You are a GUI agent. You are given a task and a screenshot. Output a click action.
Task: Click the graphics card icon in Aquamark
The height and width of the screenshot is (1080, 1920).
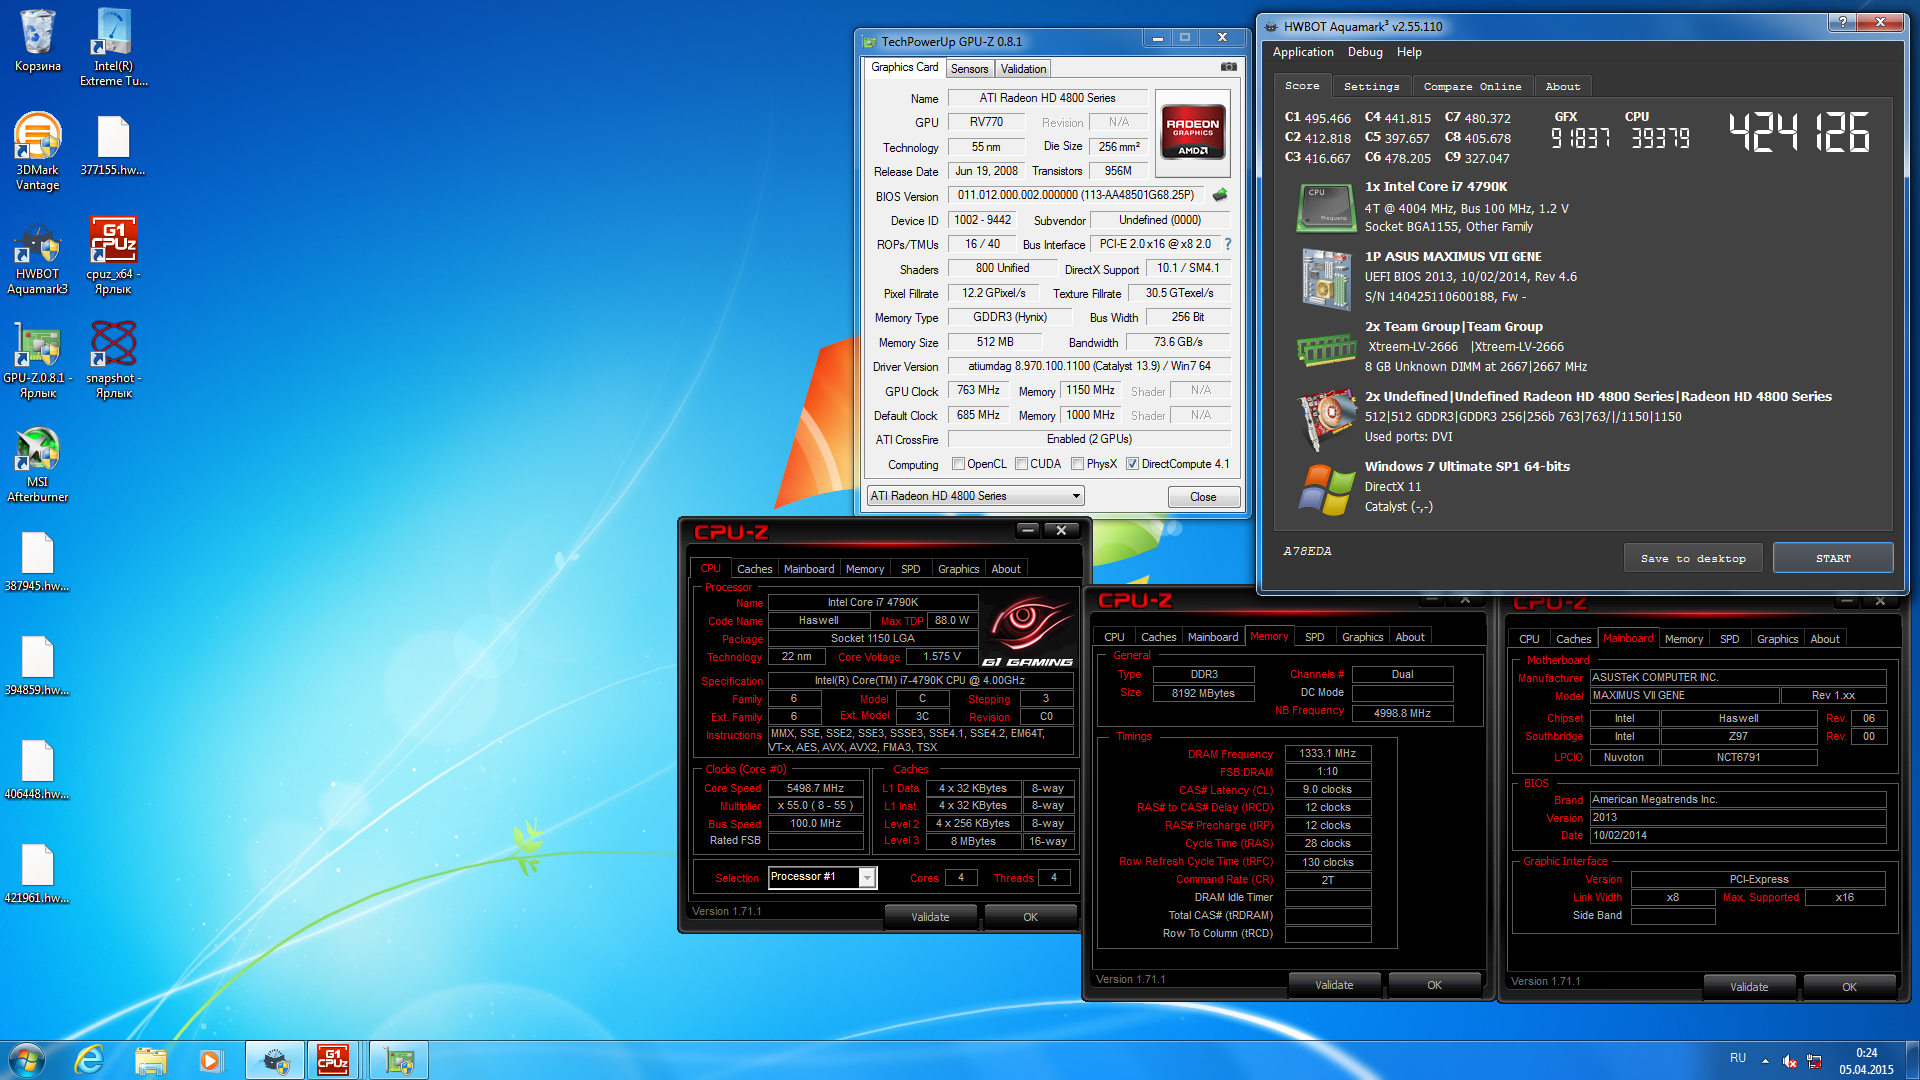[1326, 420]
